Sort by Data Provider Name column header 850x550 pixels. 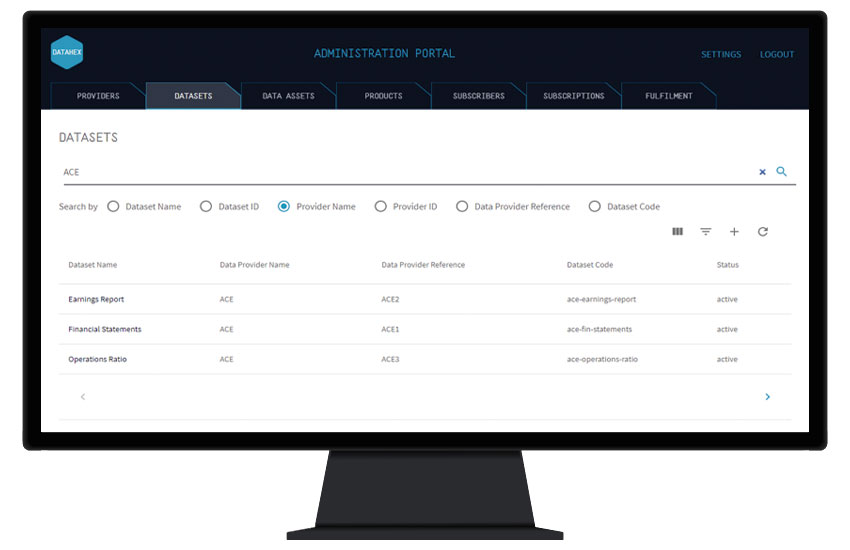254,265
